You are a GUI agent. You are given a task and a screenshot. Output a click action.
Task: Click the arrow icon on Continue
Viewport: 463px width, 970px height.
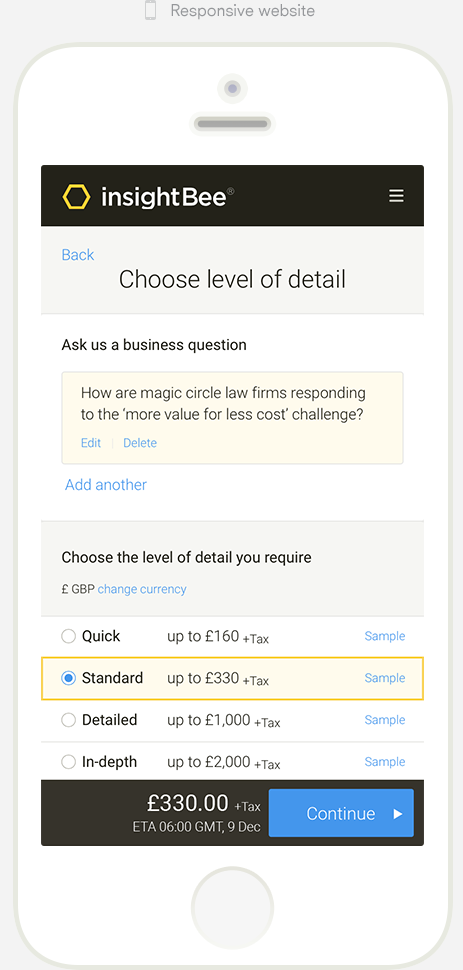(398, 813)
